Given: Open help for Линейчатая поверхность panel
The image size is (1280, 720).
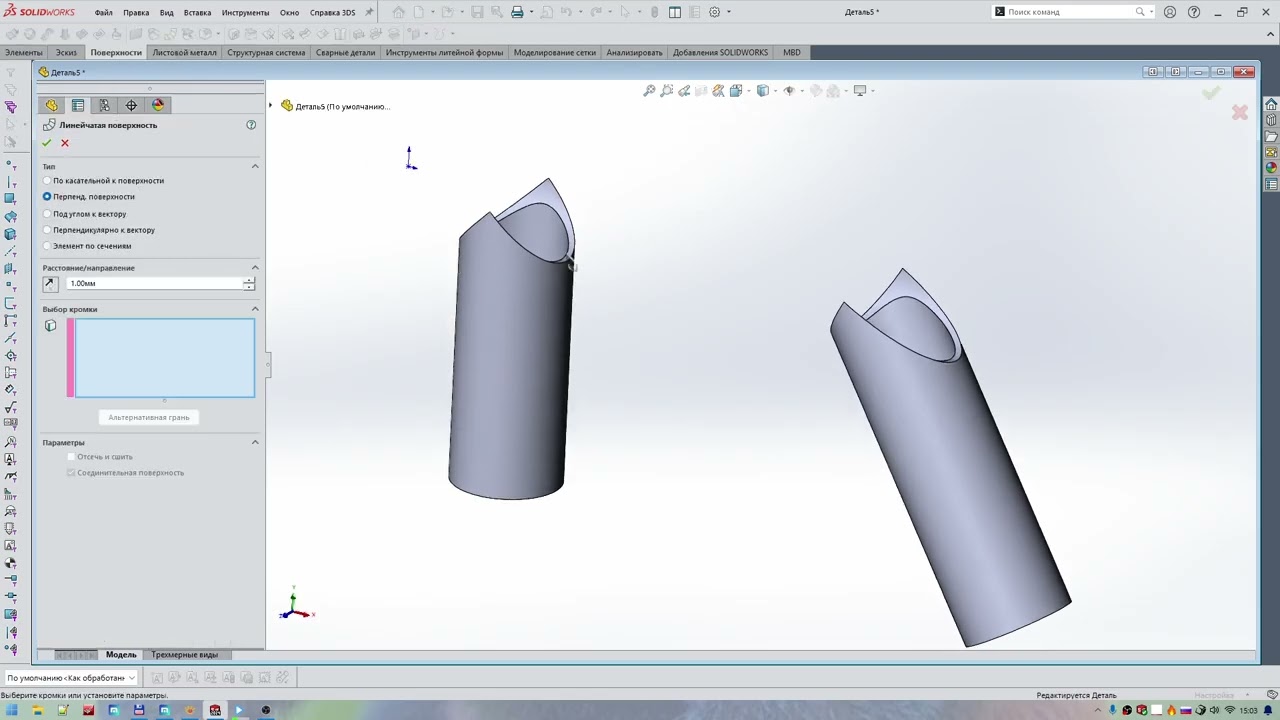Looking at the screenshot, I should [251, 125].
